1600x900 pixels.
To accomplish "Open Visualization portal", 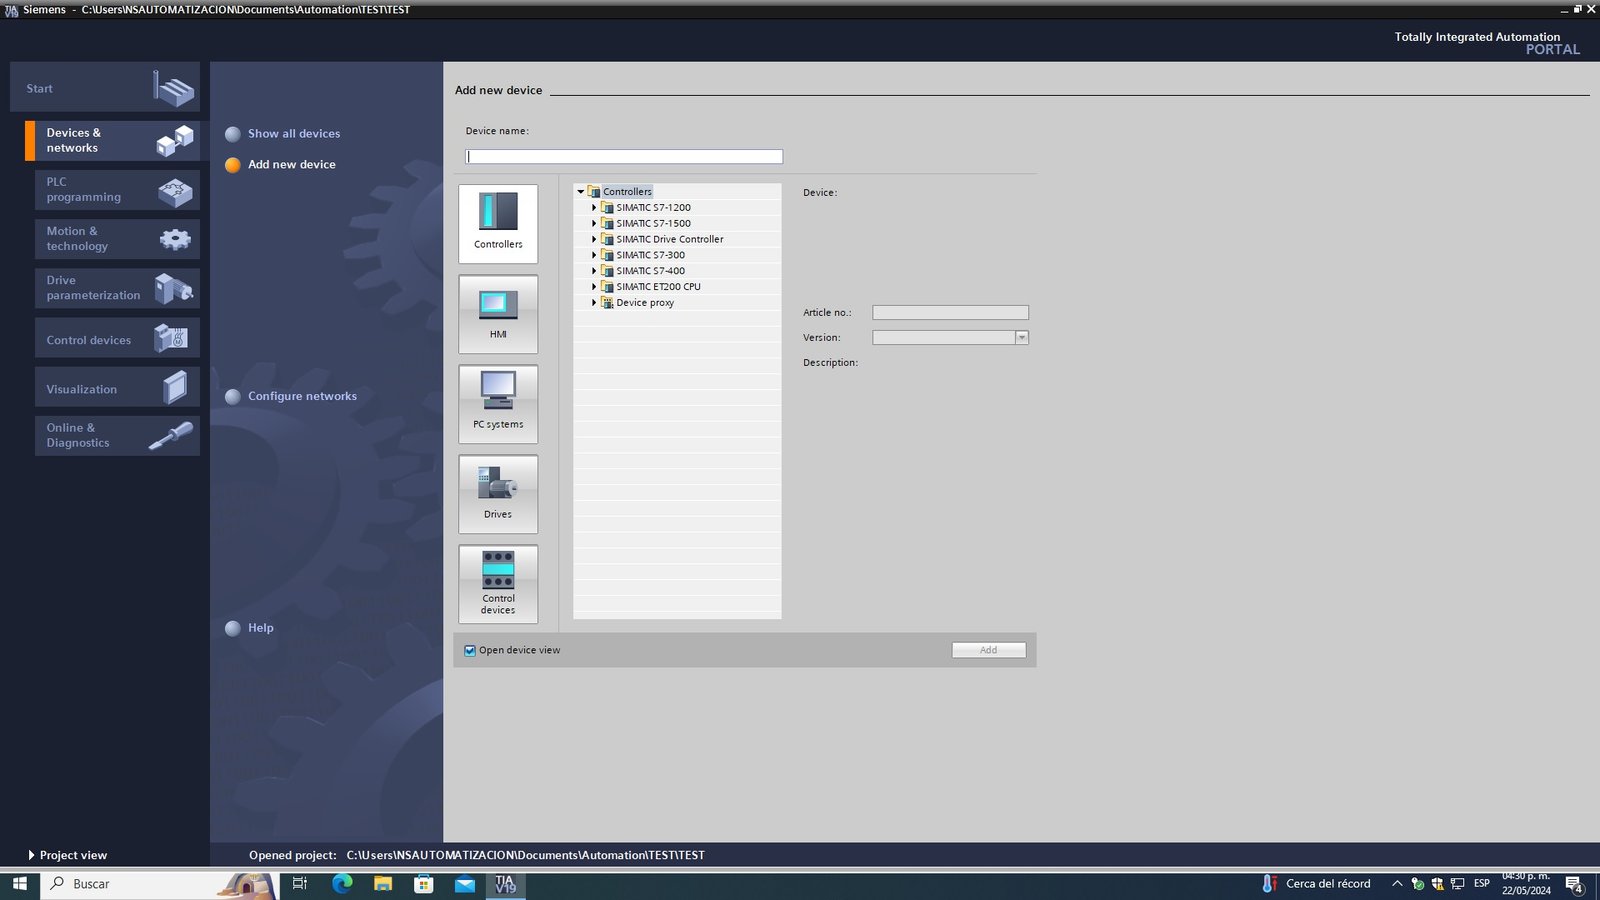I will [117, 387].
